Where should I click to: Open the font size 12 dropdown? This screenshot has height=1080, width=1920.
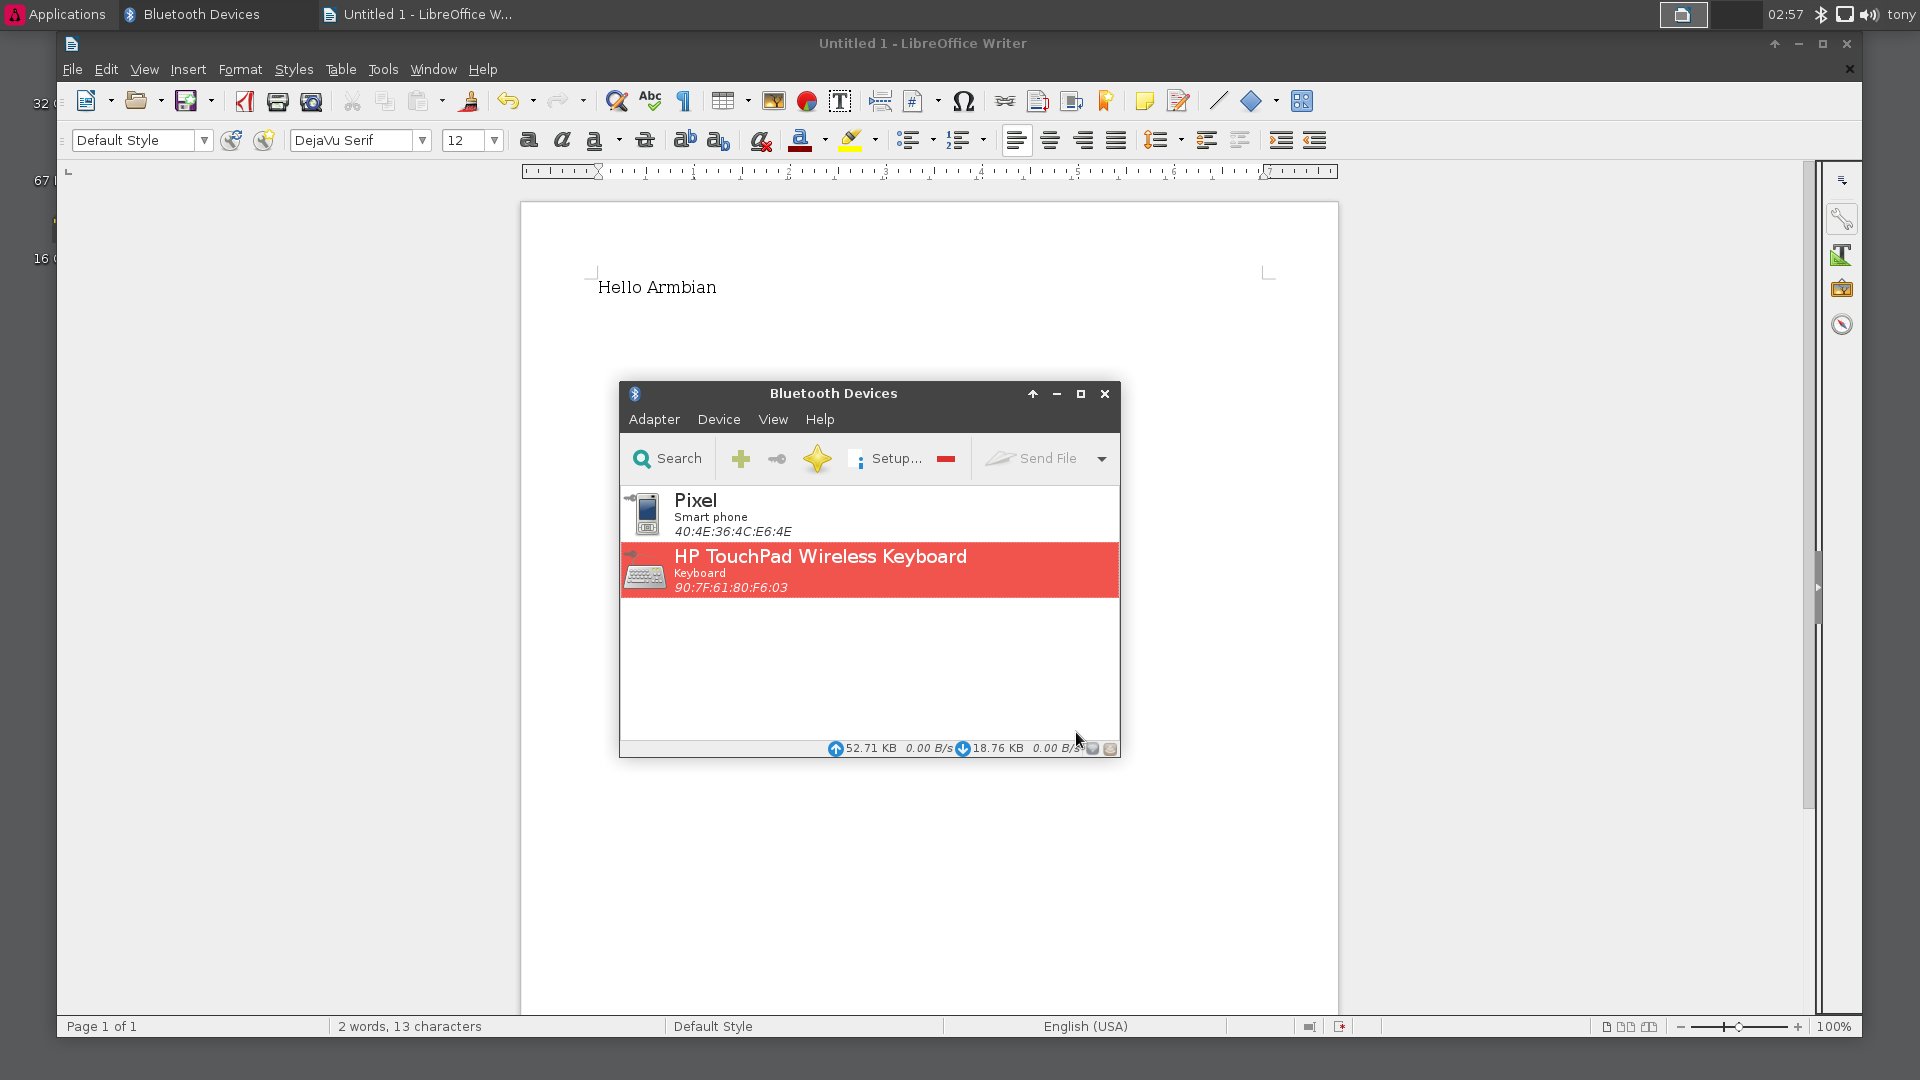coord(494,141)
